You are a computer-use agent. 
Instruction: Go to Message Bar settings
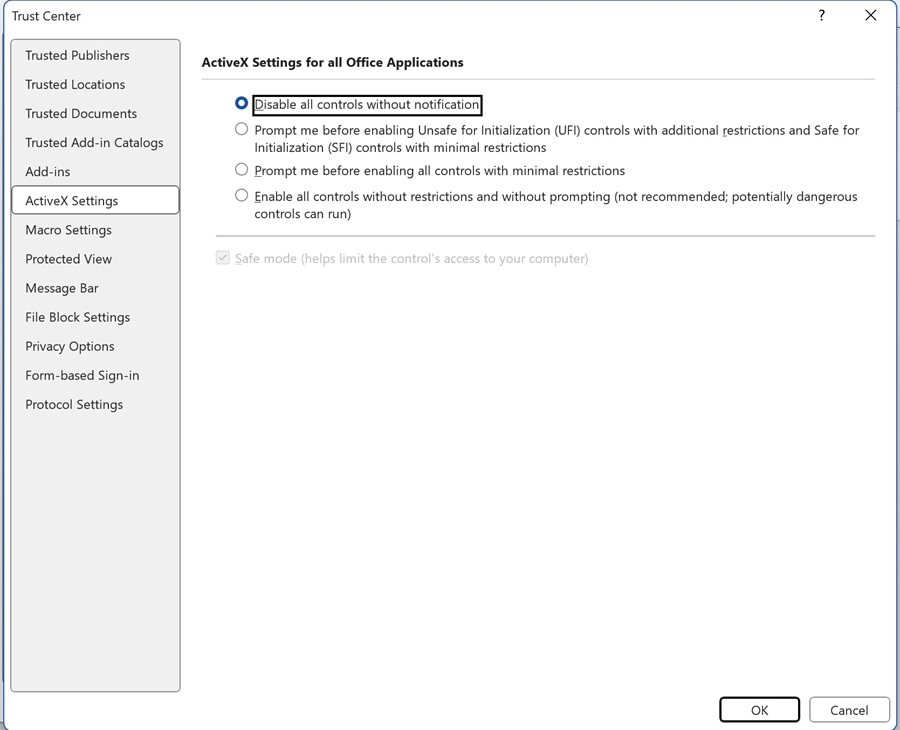point(62,287)
